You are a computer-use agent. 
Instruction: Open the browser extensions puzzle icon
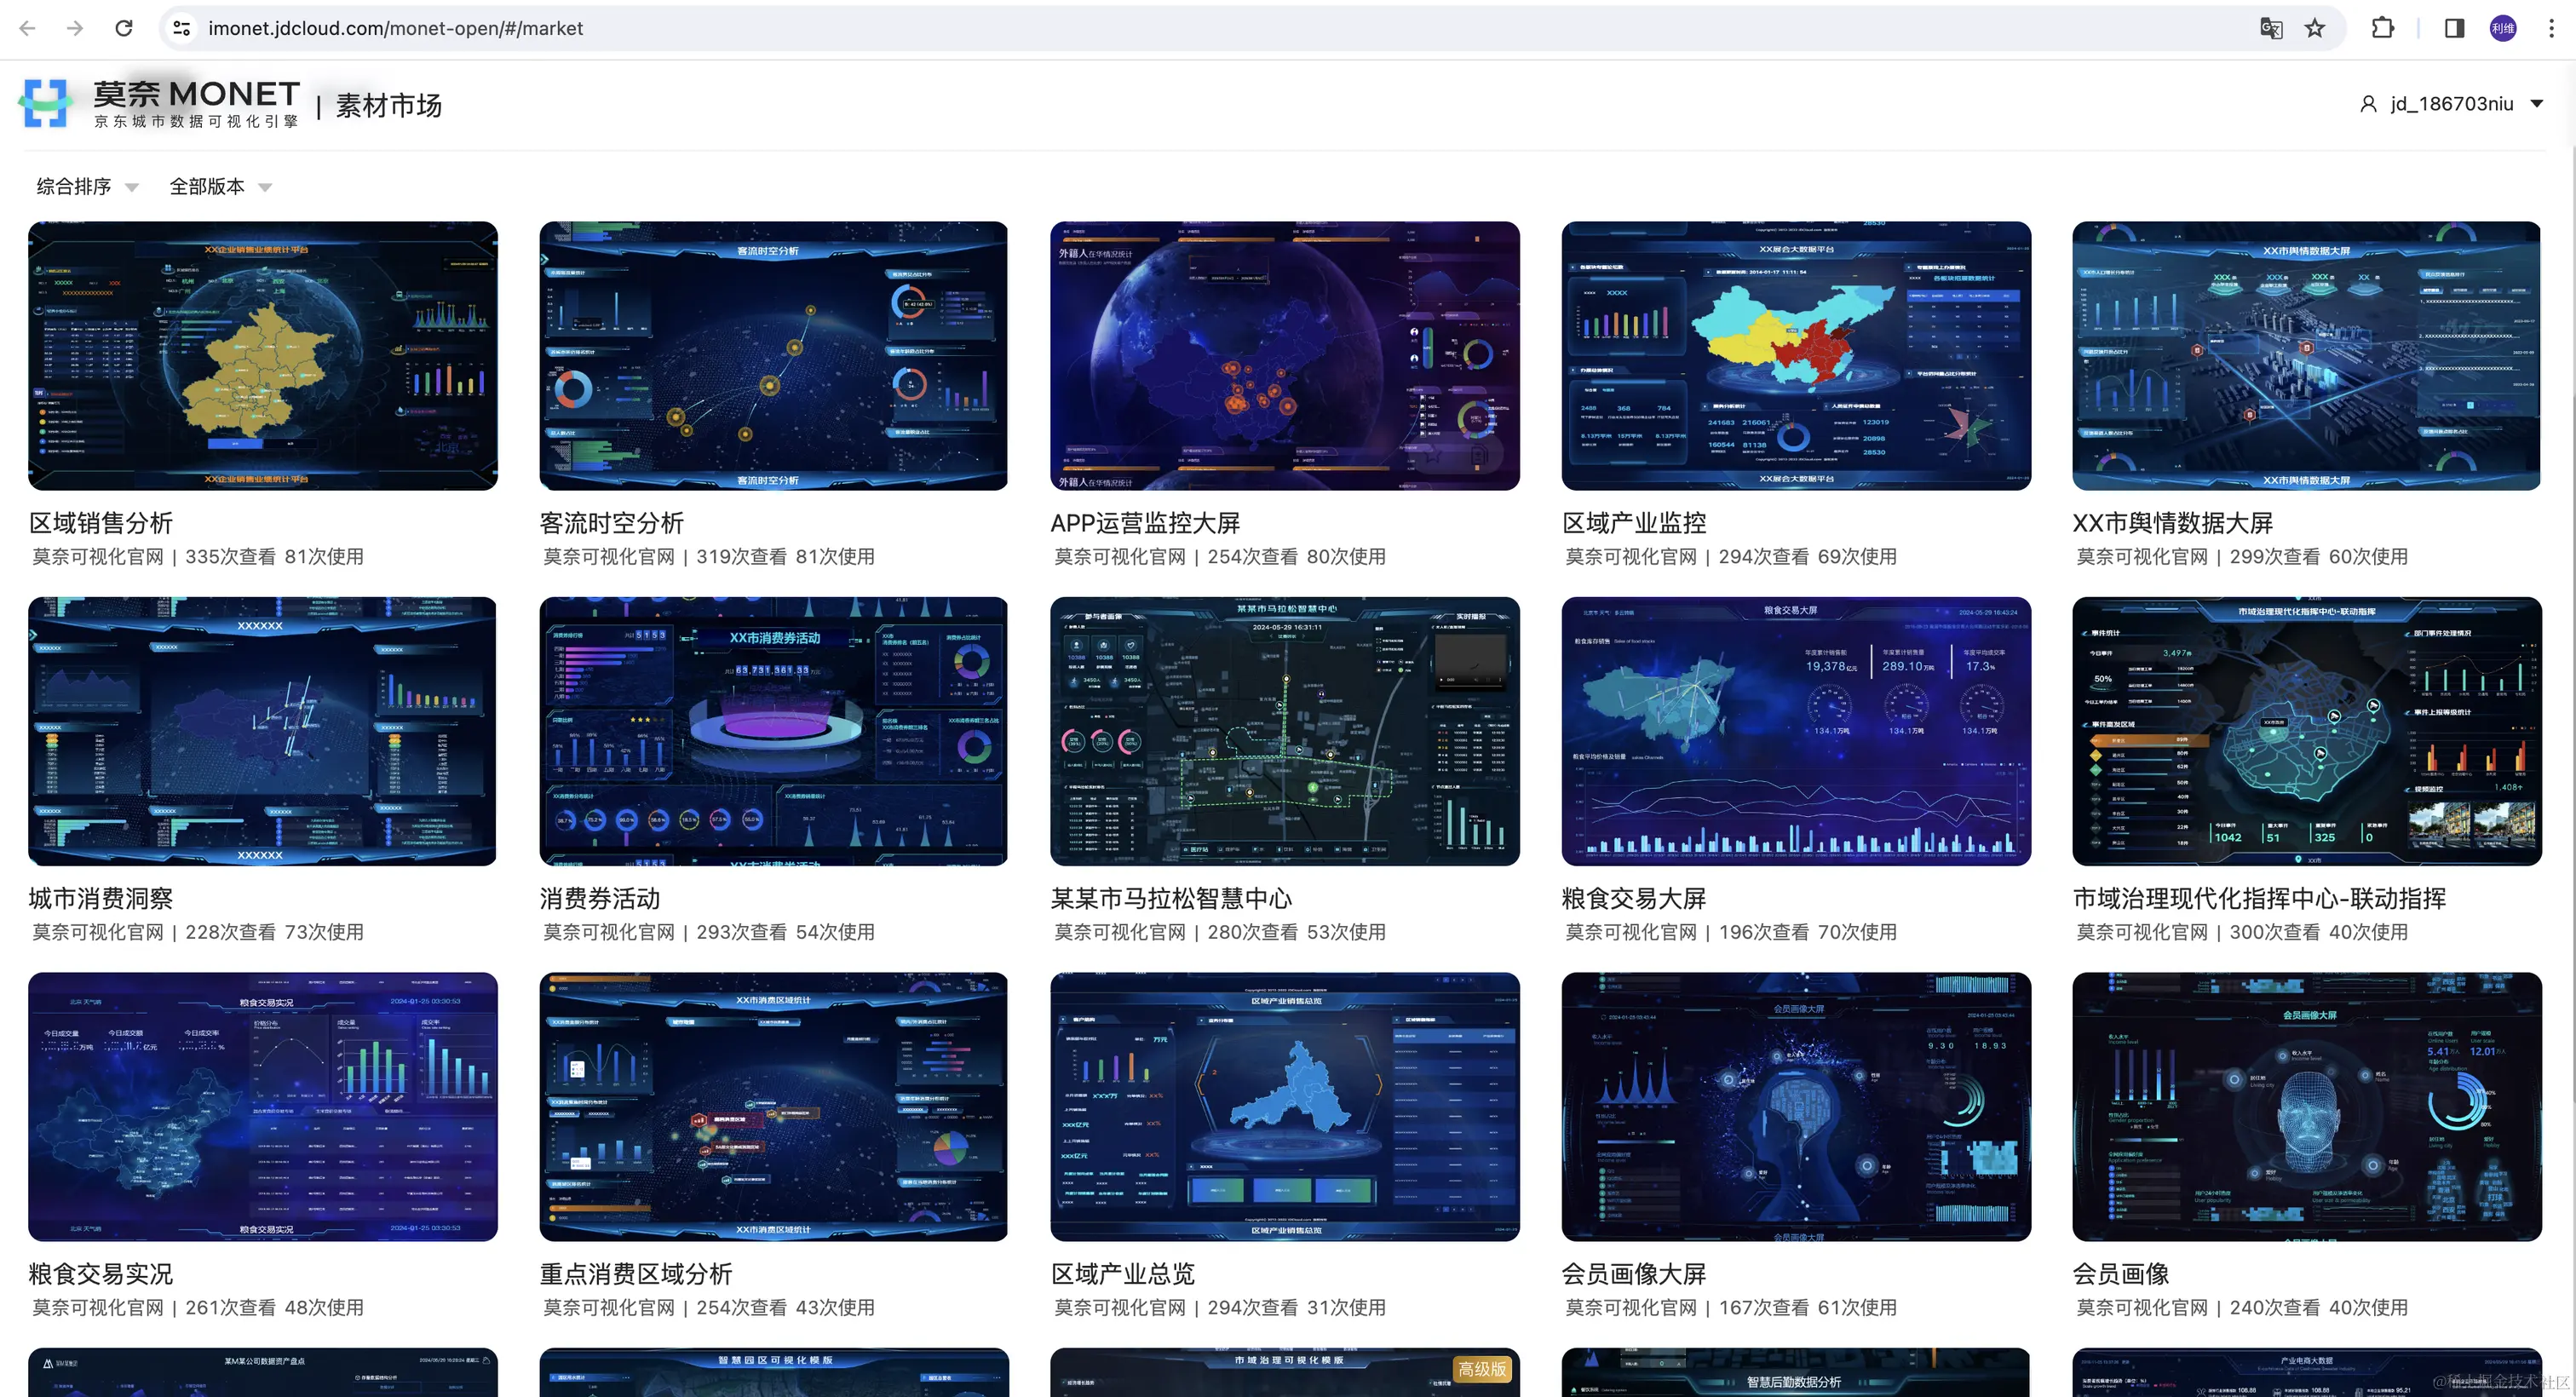[2383, 28]
